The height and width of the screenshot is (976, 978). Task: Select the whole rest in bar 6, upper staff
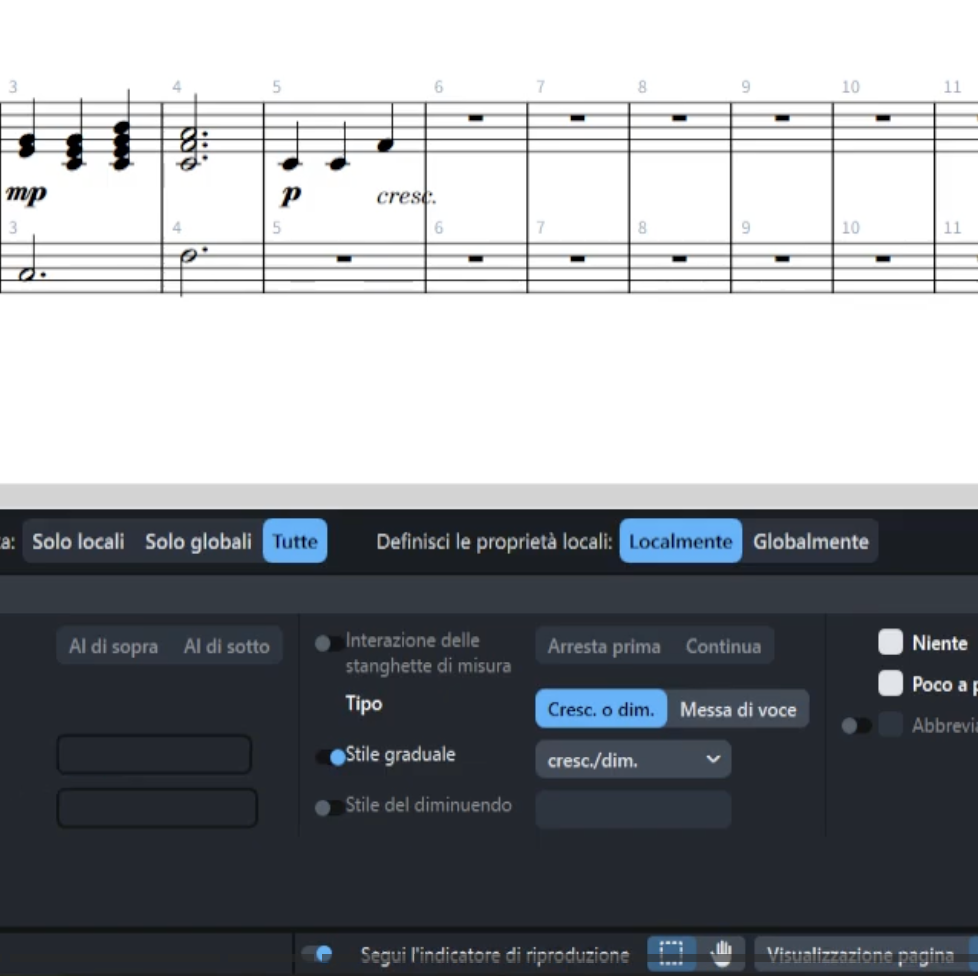point(476,118)
